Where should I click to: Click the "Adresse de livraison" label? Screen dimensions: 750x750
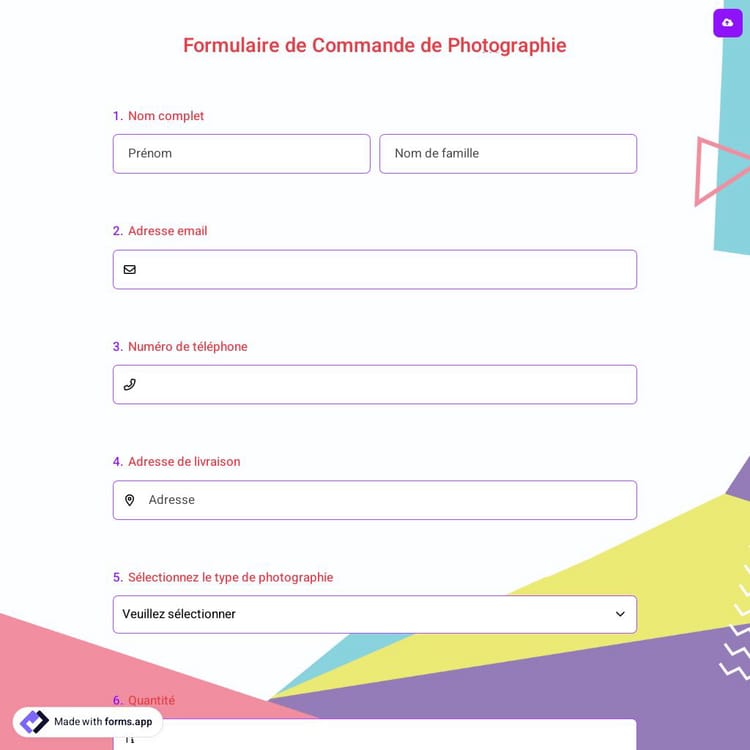click(x=184, y=462)
